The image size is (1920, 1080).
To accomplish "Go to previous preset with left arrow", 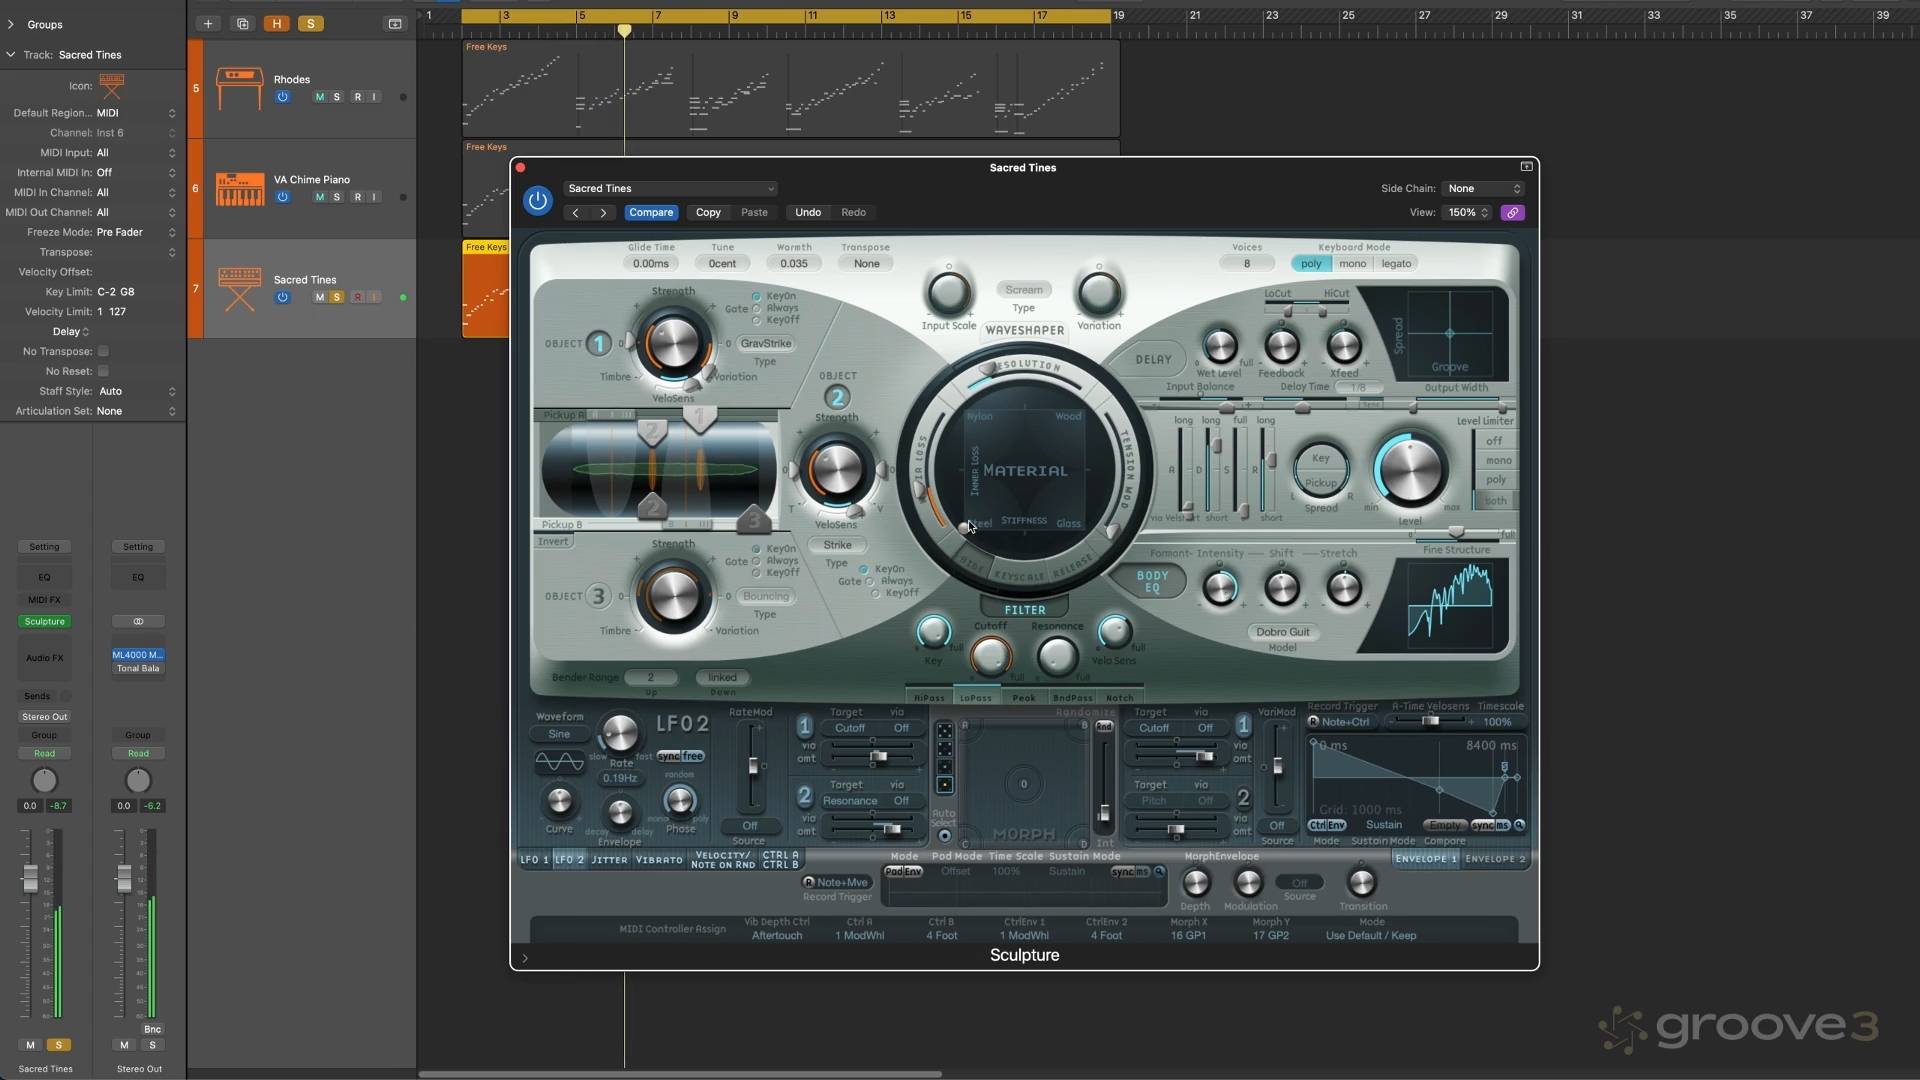I will pos(575,213).
